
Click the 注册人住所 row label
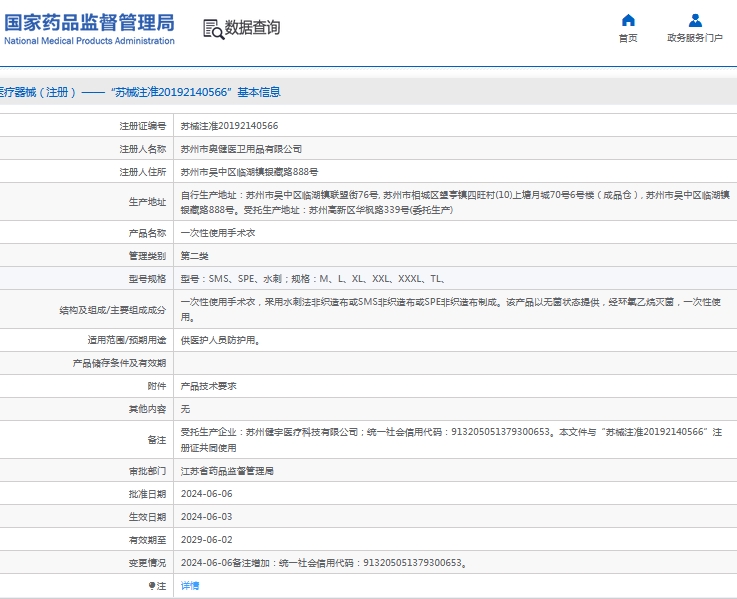pos(143,172)
